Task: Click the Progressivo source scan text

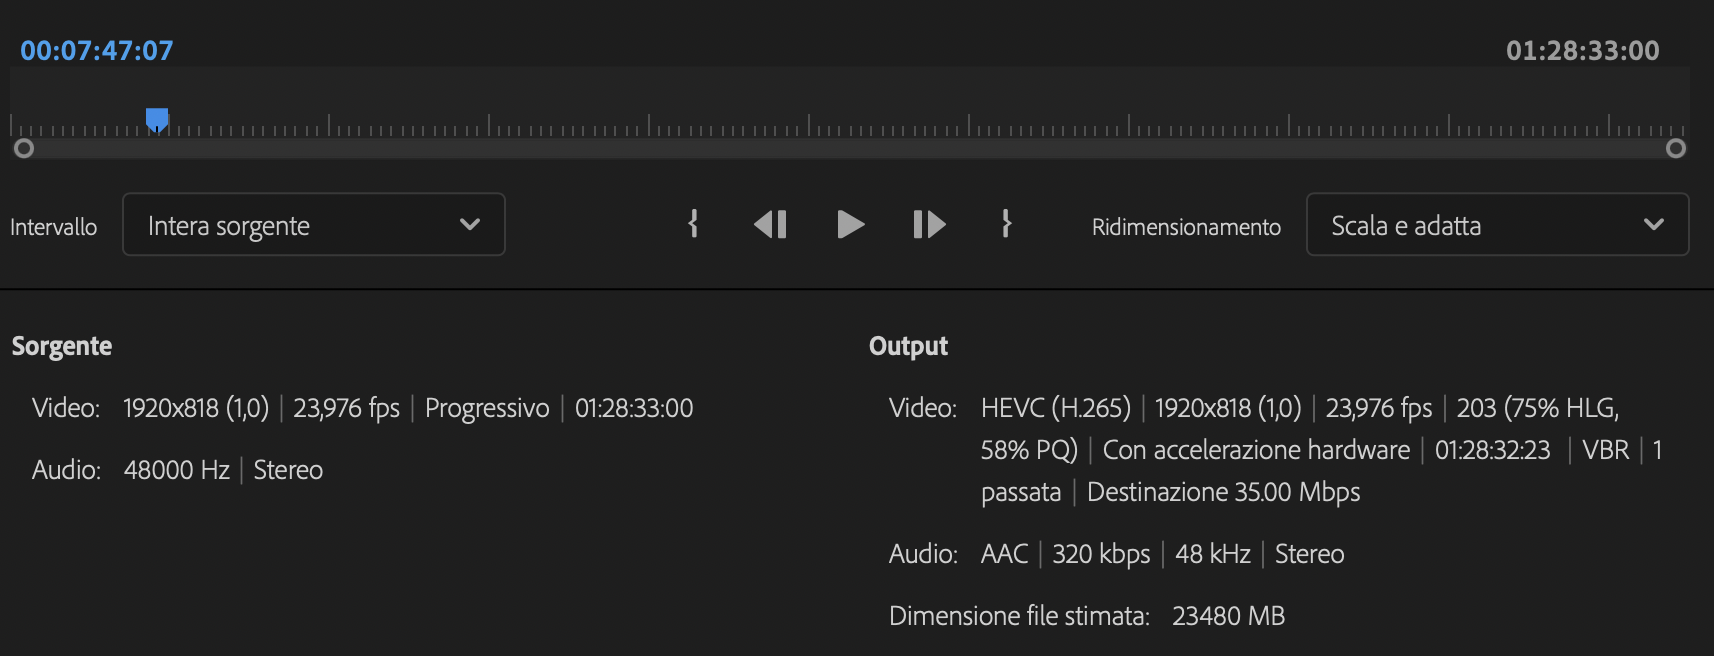Action: click(487, 408)
